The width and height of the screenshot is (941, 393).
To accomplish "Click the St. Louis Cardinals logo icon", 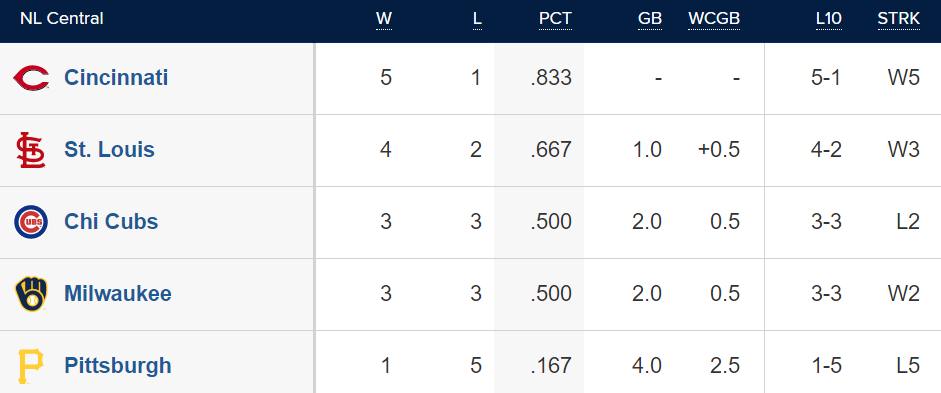I will pyautogui.click(x=31, y=149).
